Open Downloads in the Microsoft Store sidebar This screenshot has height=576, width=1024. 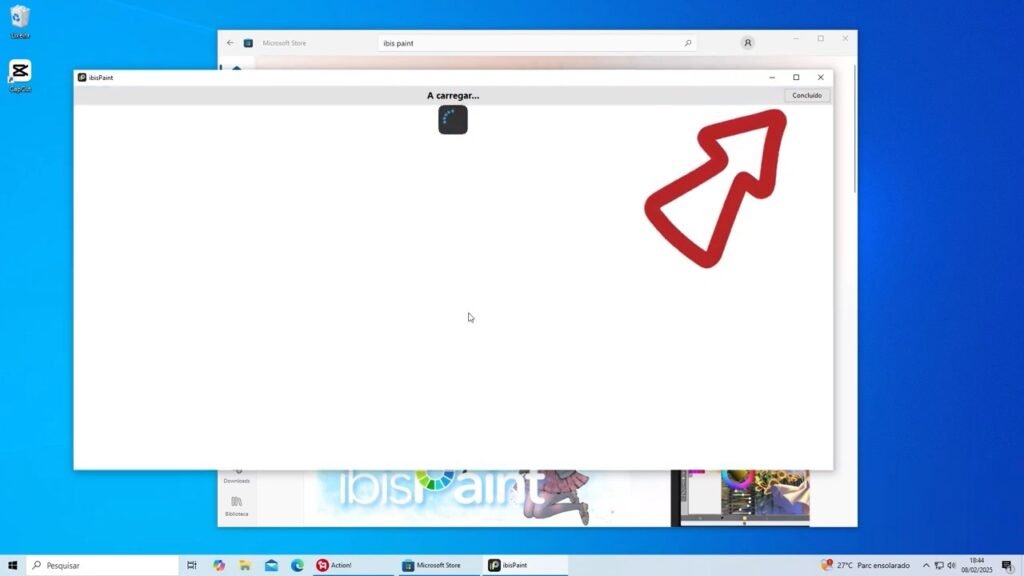point(236,477)
